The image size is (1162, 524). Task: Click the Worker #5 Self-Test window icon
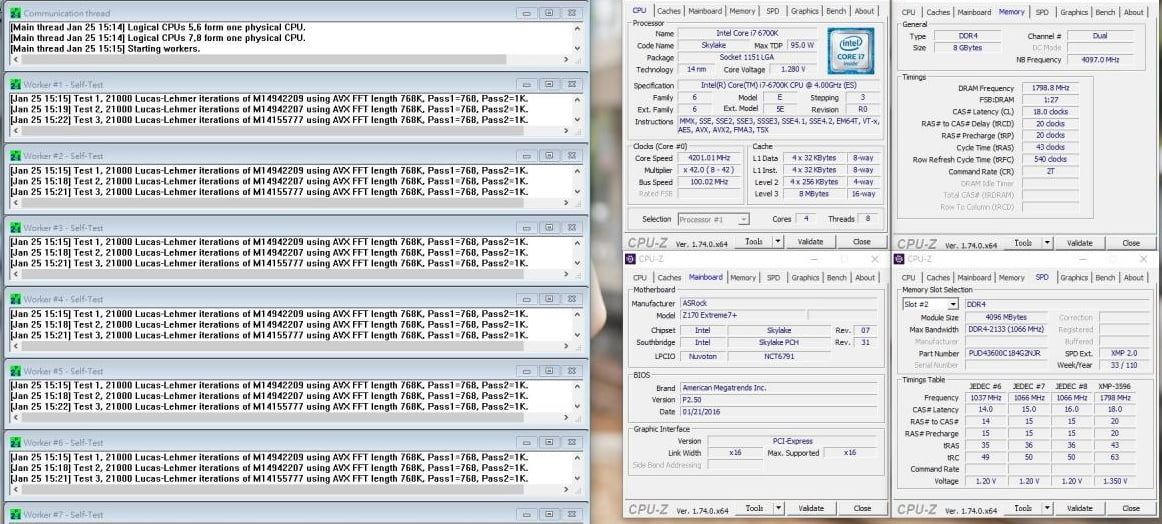pyautogui.click(x=15, y=371)
